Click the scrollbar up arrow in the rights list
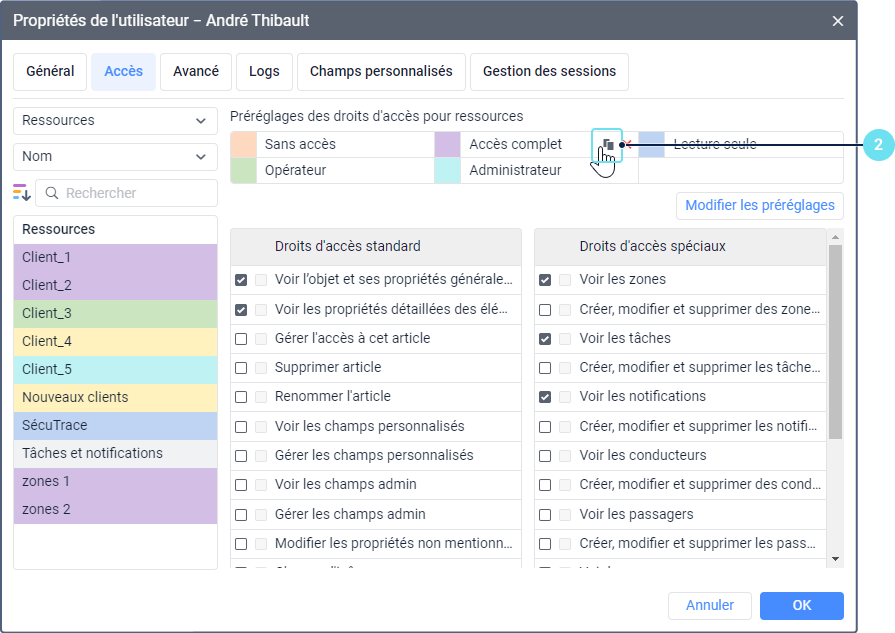895x633 pixels. click(x=836, y=237)
